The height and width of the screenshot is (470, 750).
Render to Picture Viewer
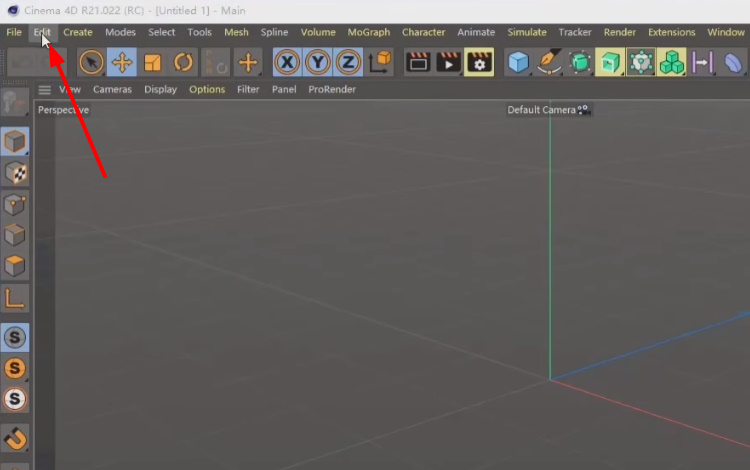(449, 62)
